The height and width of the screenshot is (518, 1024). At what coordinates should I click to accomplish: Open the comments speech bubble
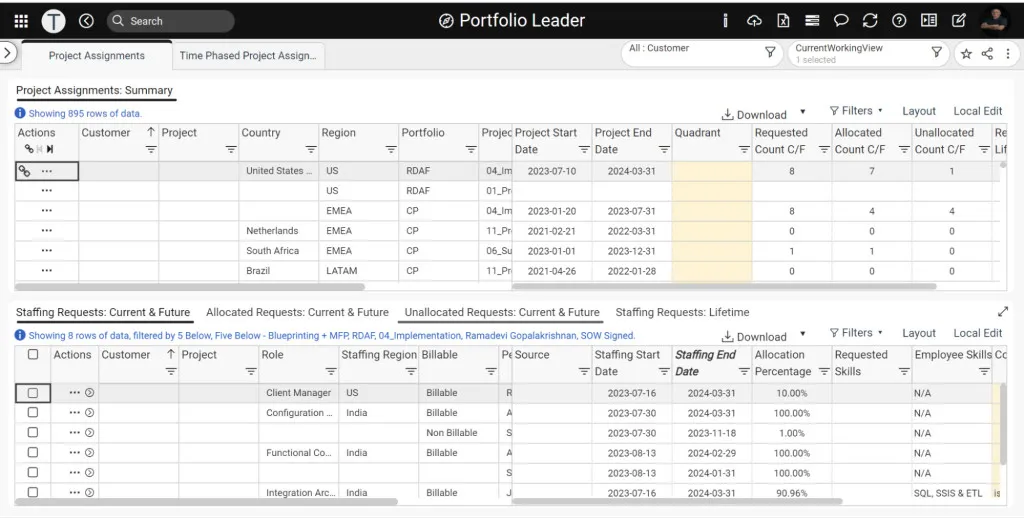click(841, 21)
